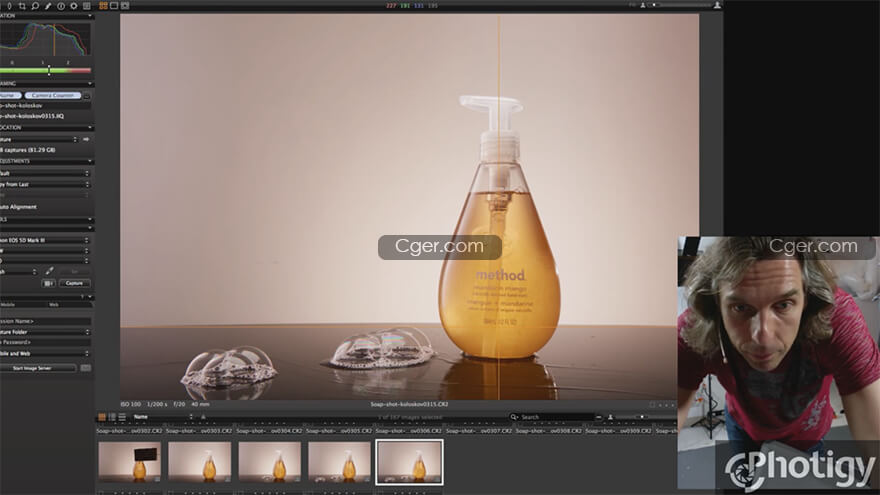Open the Details magnifier tool tab
This screenshot has width=880, height=495.
point(35,6)
